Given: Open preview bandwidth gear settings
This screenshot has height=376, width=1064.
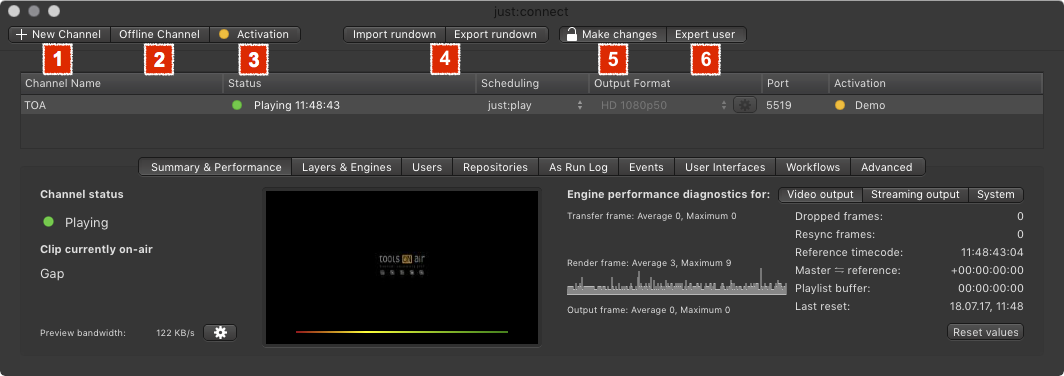Looking at the screenshot, I should point(220,333).
